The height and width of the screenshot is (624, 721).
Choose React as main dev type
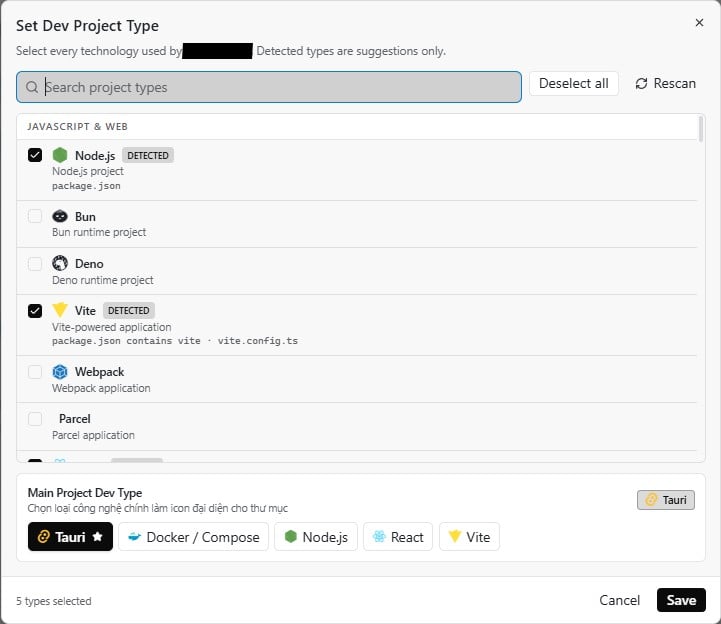398,536
